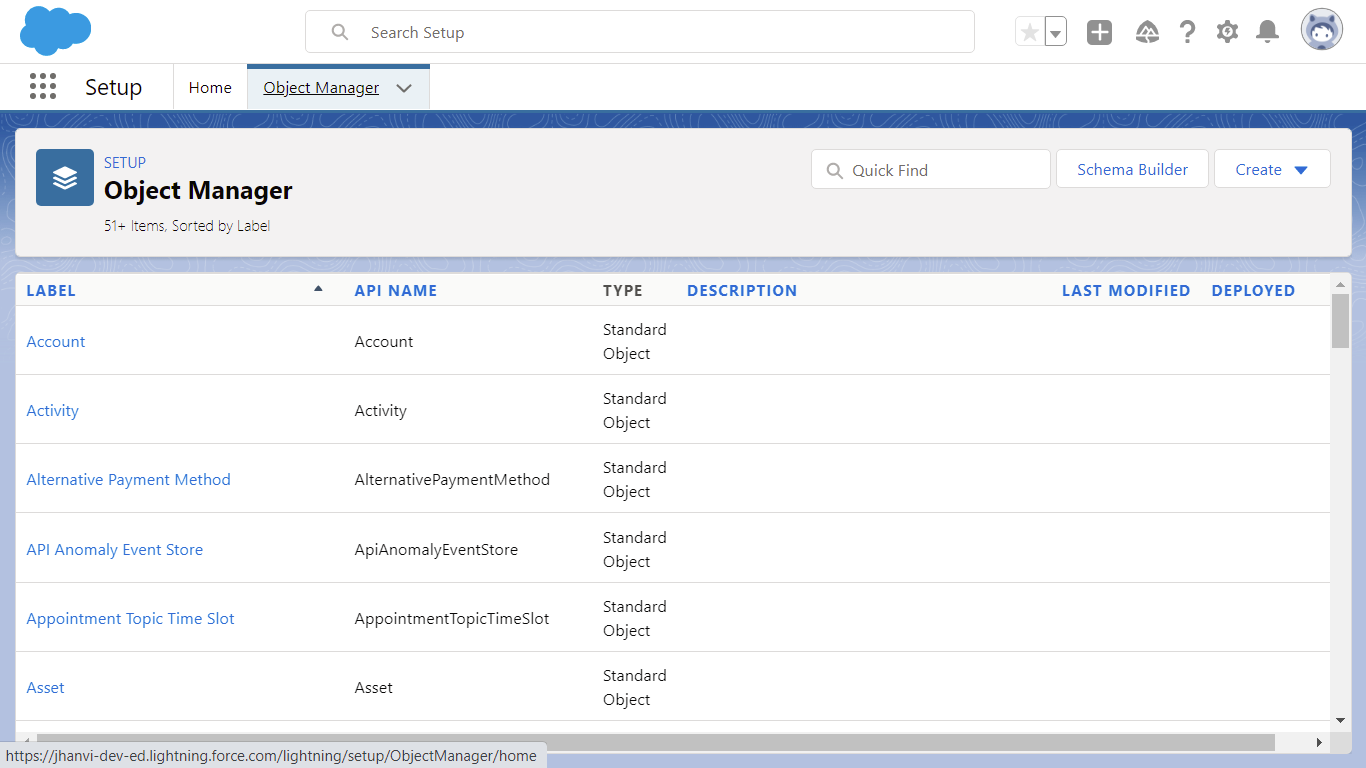Sort by Deployed column
Screen dimensions: 1366x768
pyautogui.click(x=1253, y=291)
